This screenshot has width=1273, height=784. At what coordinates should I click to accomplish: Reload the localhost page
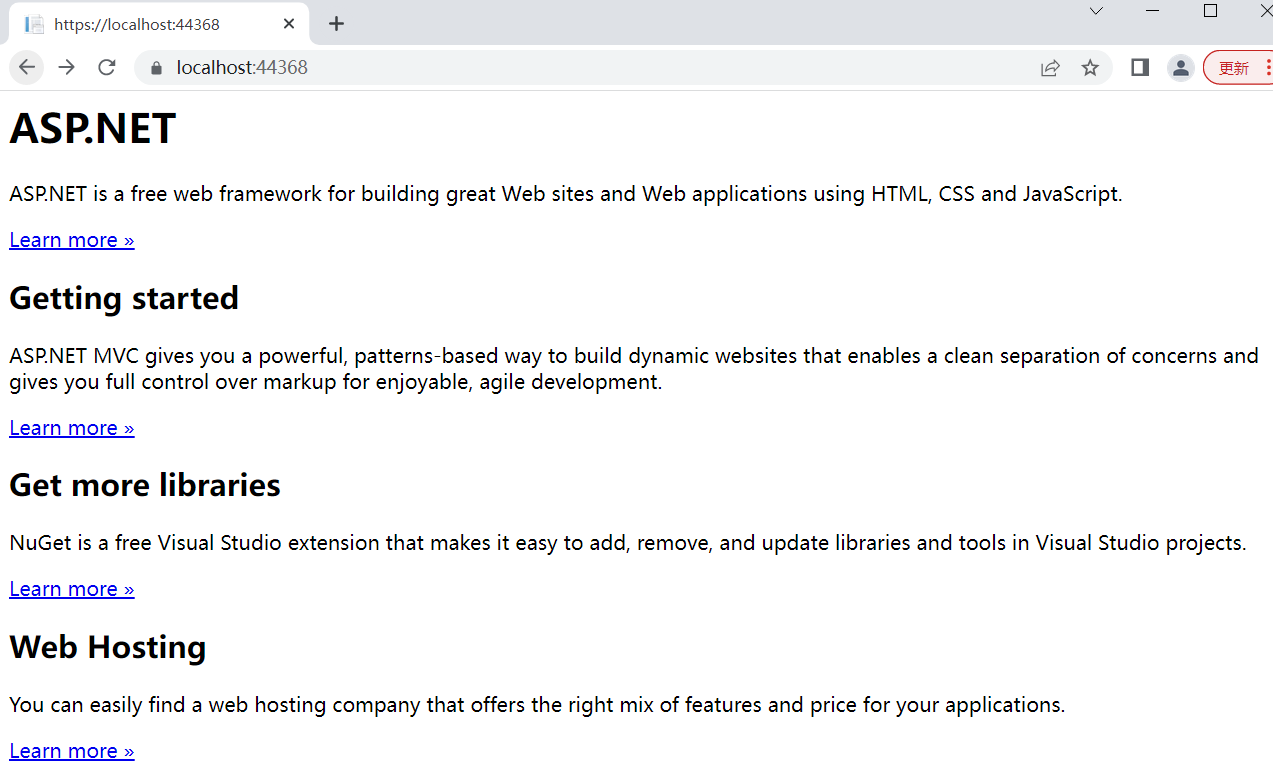coord(106,67)
